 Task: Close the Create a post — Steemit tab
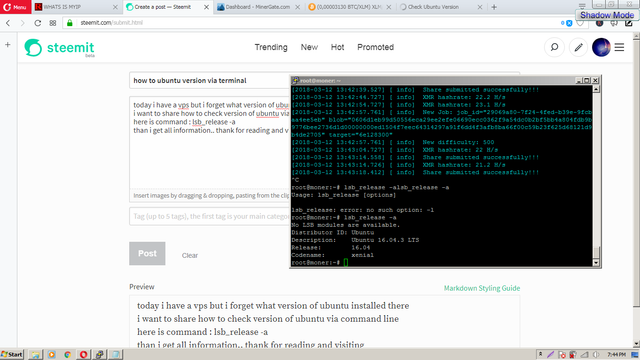click(207, 7)
